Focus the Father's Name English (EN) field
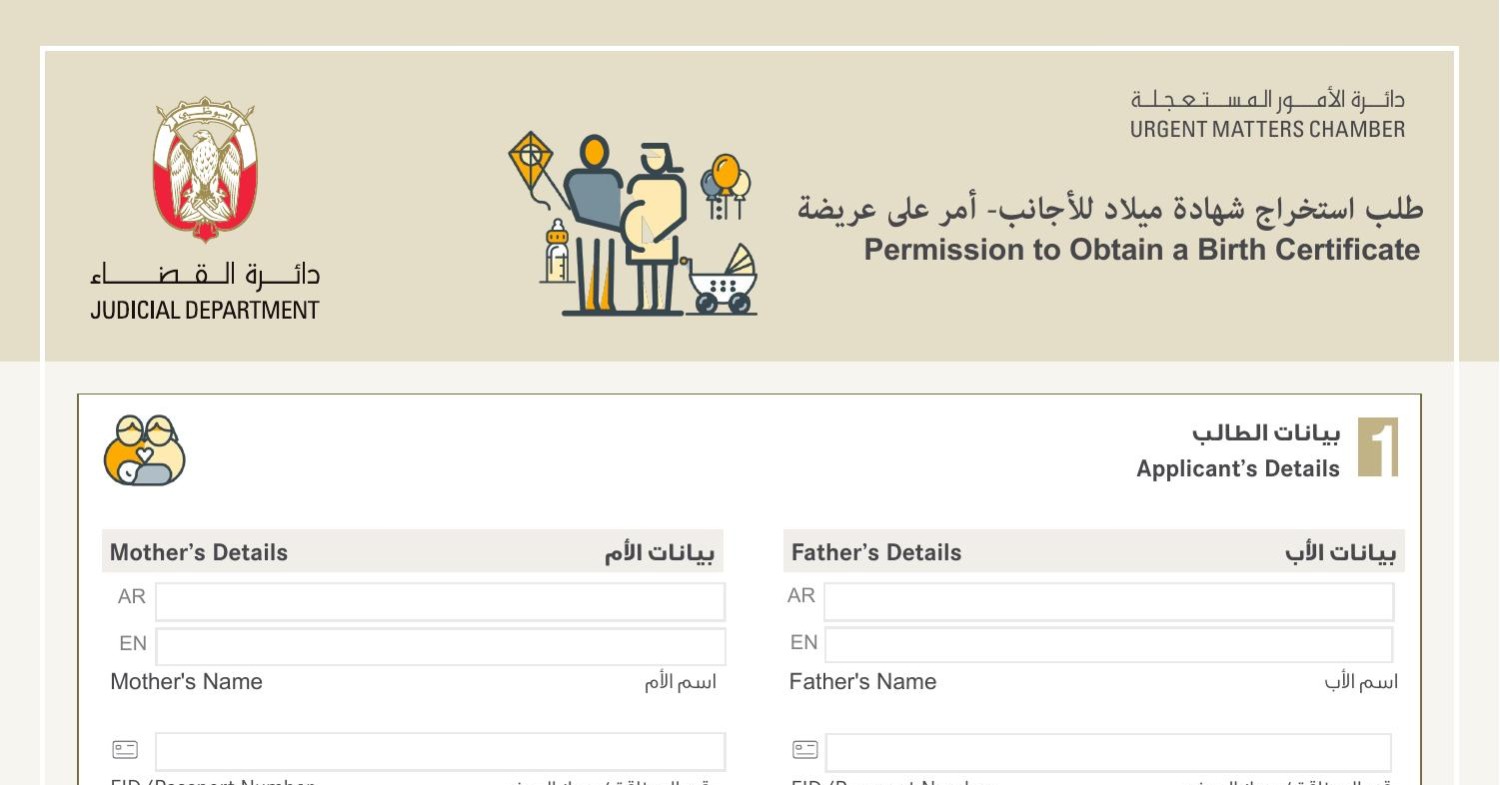Image resolution: width=1500 pixels, height=785 pixels. (1108, 645)
